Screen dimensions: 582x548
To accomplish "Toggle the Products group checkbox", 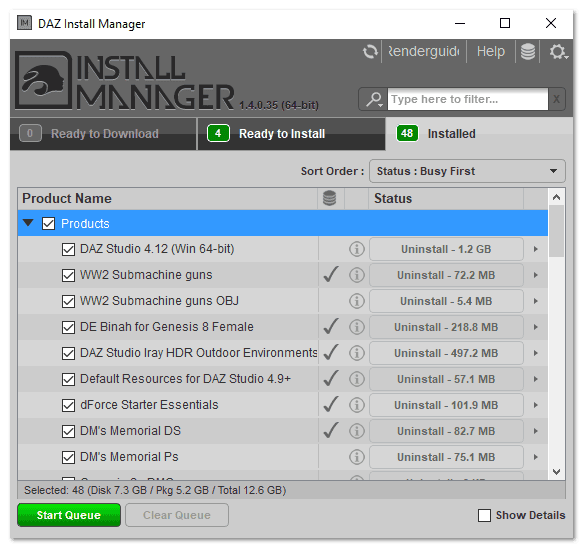I will [x=49, y=224].
